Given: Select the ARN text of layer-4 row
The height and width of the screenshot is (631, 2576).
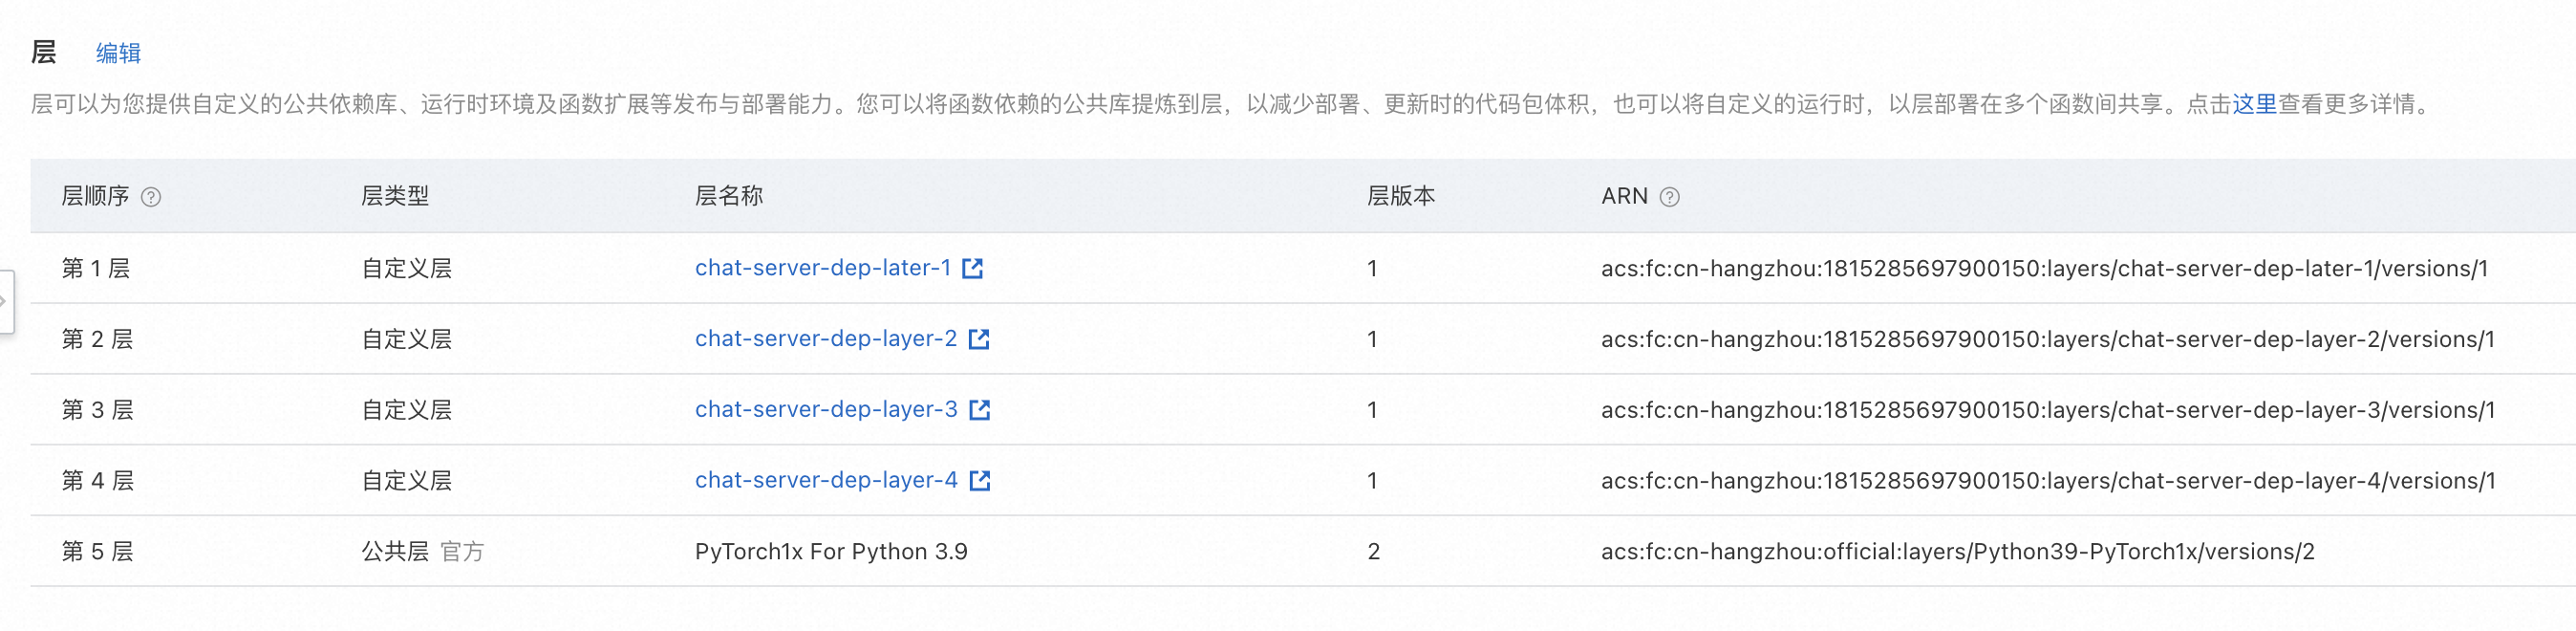Looking at the screenshot, I should (2048, 481).
